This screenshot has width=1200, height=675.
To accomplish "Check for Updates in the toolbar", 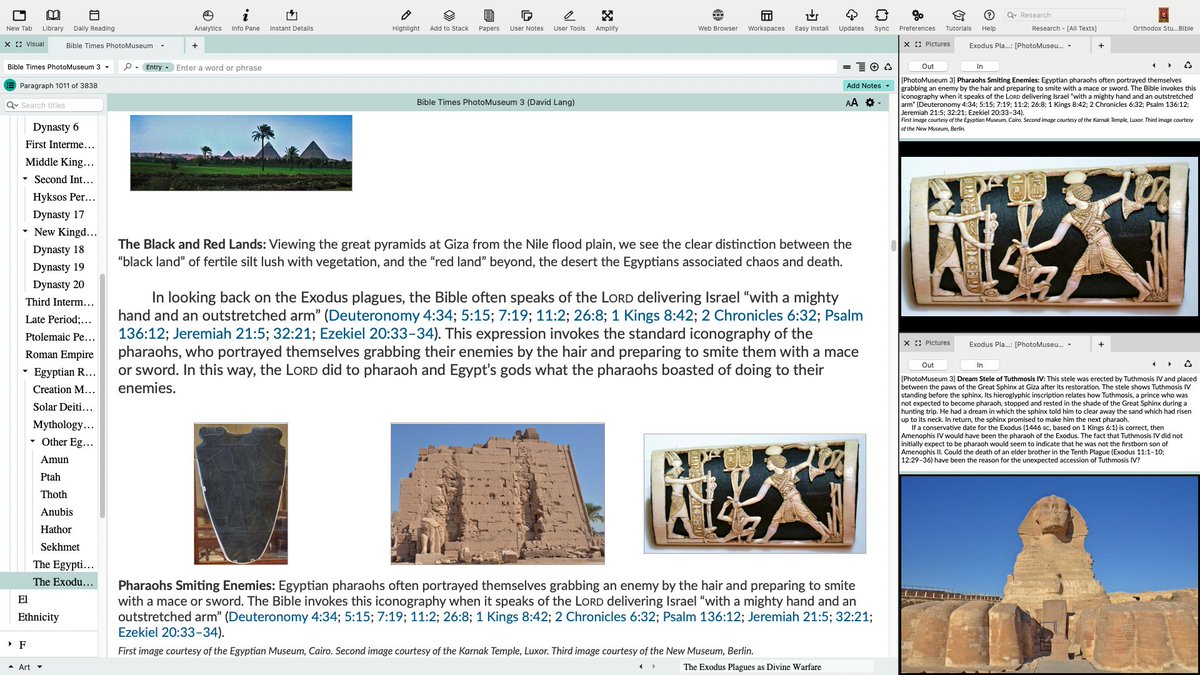I will [x=851, y=19].
